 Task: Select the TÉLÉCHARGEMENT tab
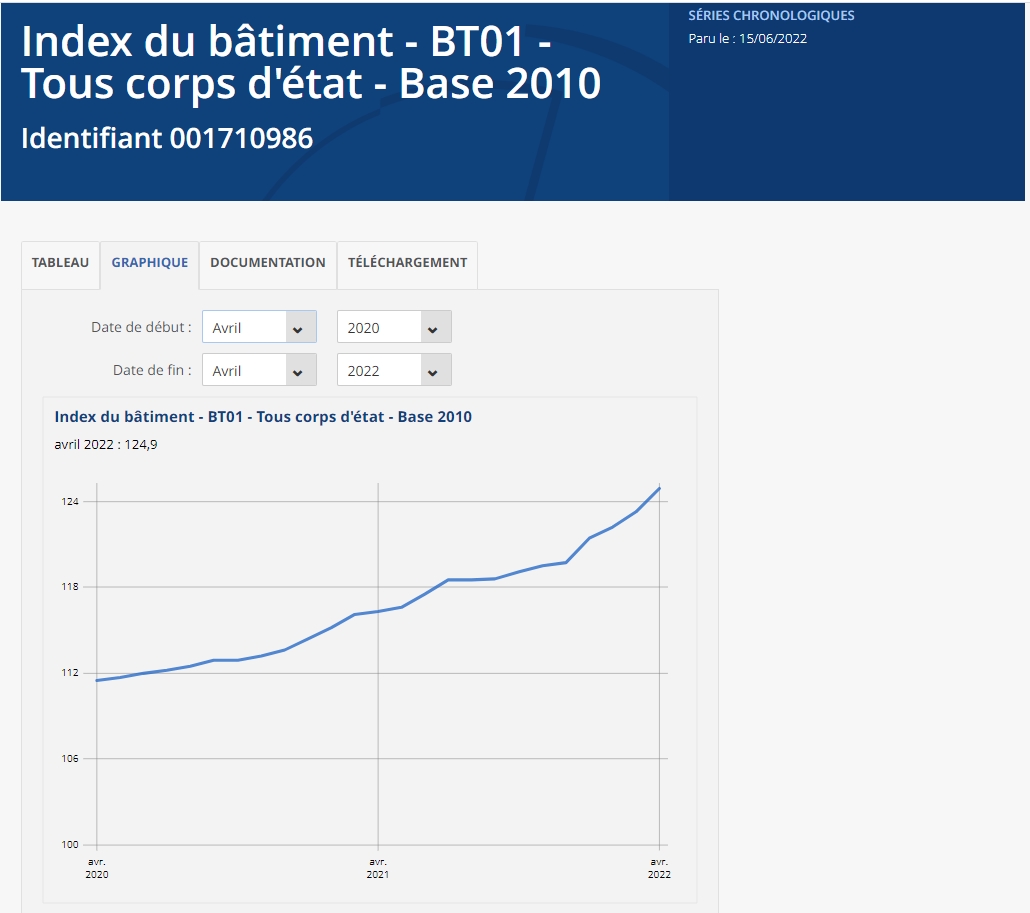pyautogui.click(x=406, y=263)
